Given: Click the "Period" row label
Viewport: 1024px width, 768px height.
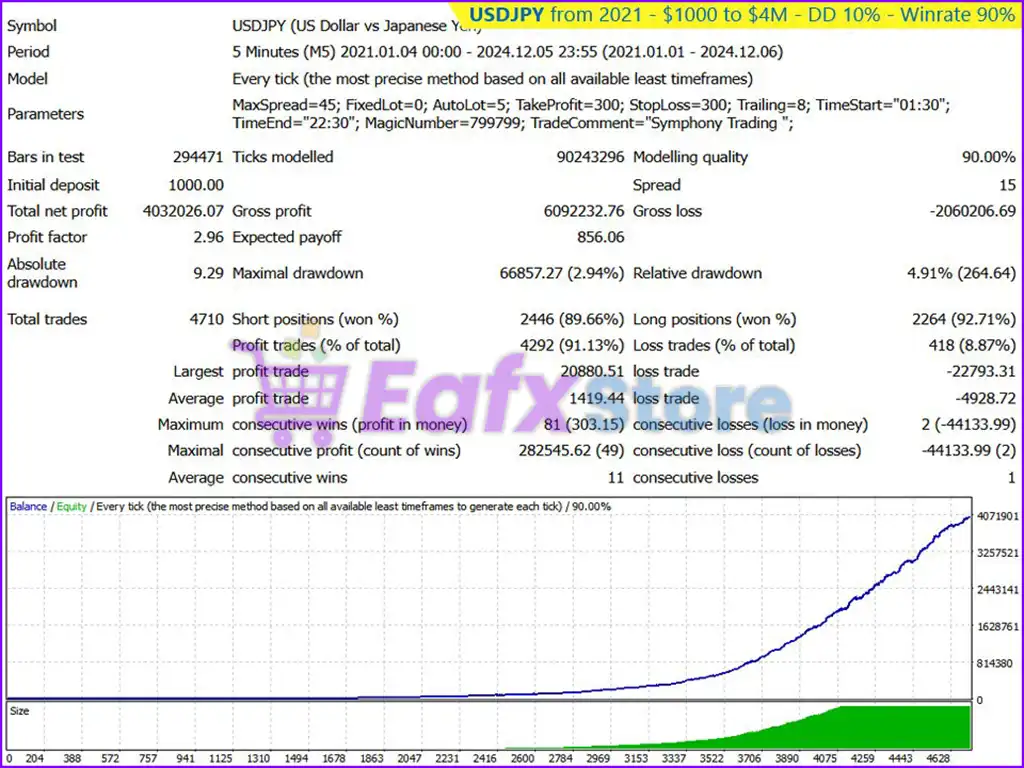Looking at the screenshot, I should pos(28,52).
